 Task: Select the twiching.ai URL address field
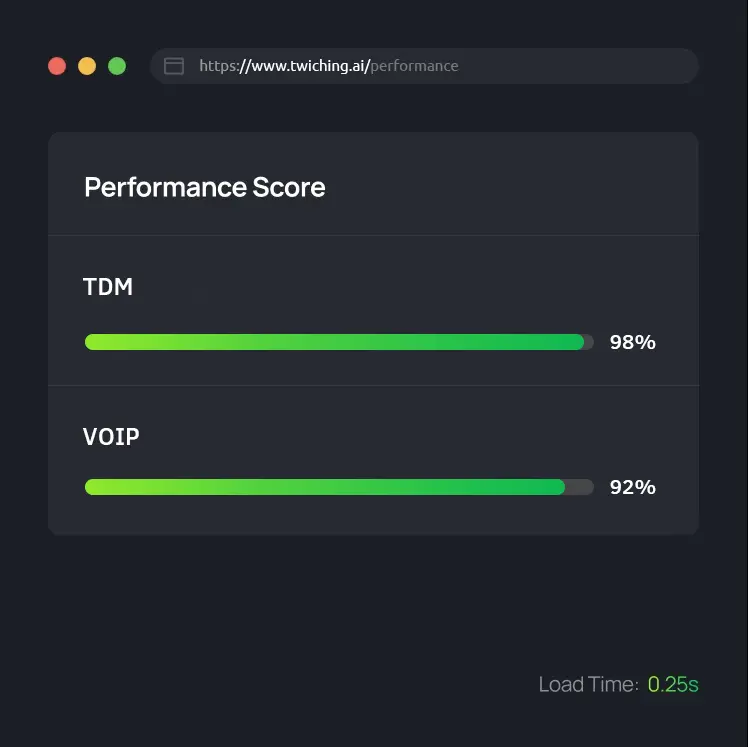pyautogui.click(x=425, y=66)
